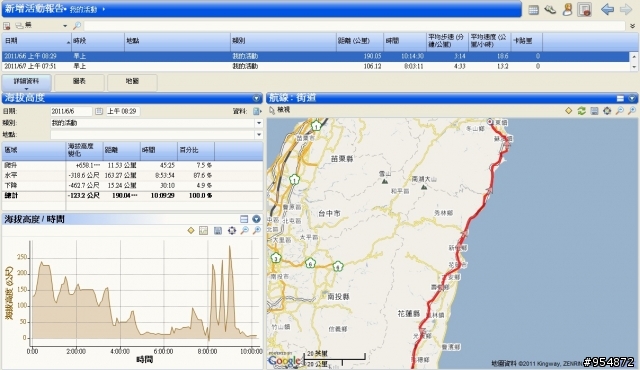Switch to the 圖表 tab

coord(79,82)
